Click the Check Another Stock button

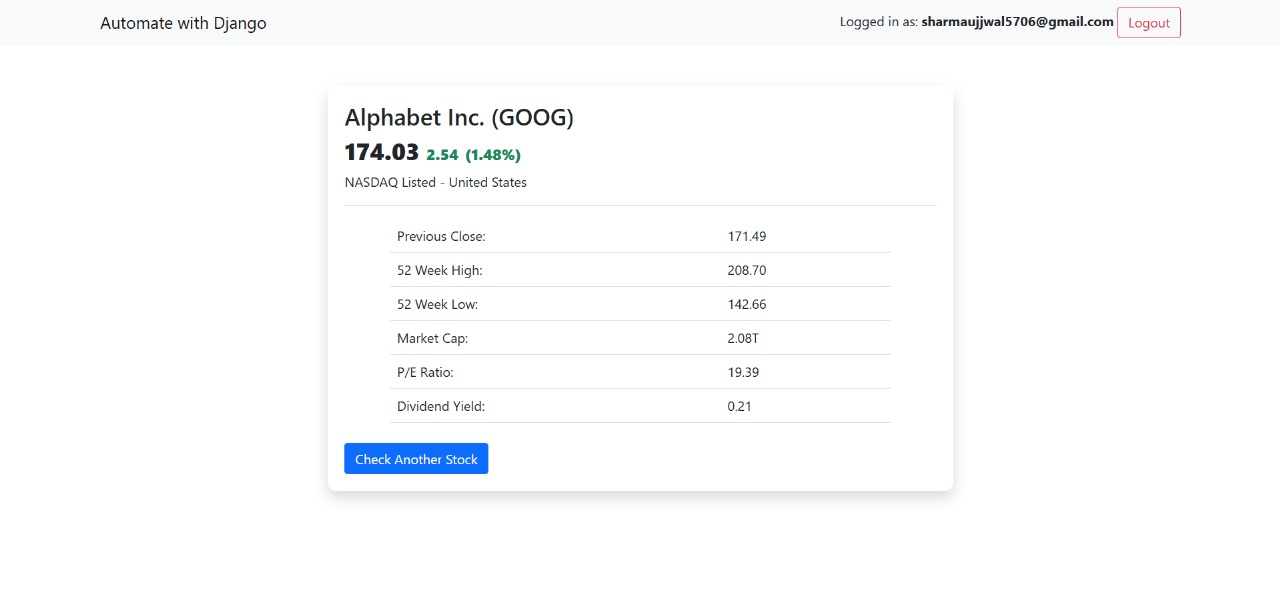click(x=416, y=459)
